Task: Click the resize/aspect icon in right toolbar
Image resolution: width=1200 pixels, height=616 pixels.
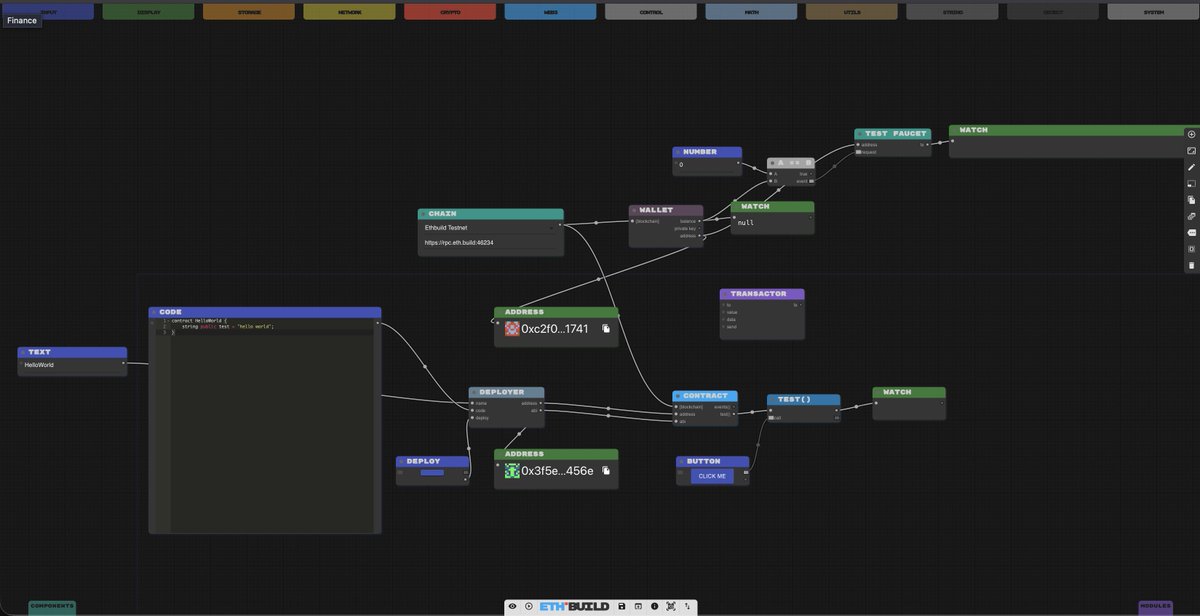Action: tap(1191, 150)
